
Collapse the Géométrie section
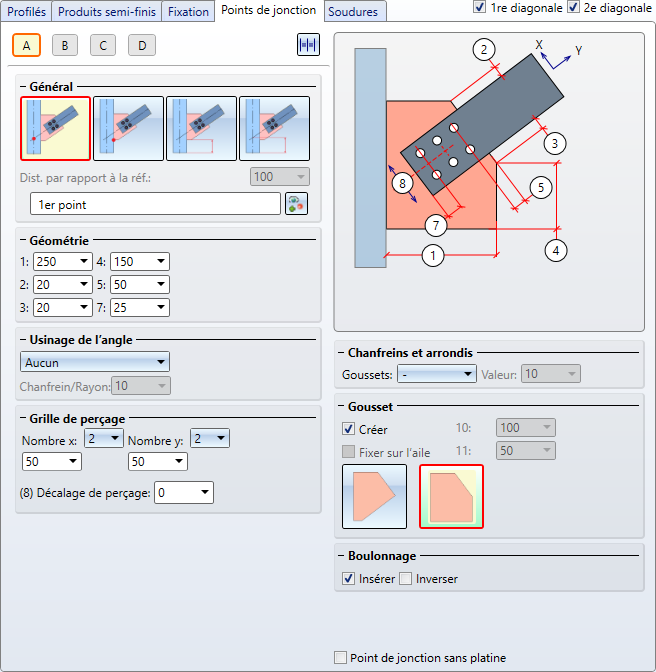coord(23,240)
